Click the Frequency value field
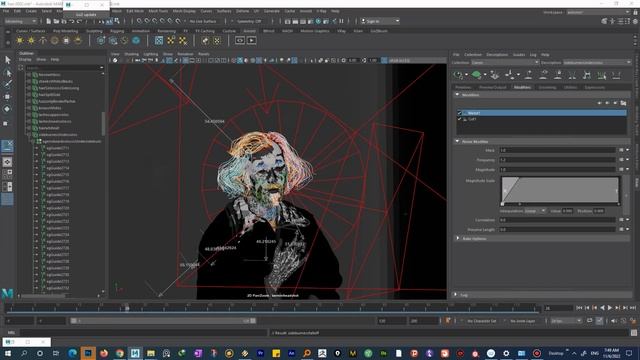Image resolution: width=640 pixels, height=360 pixels. [557, 160]
